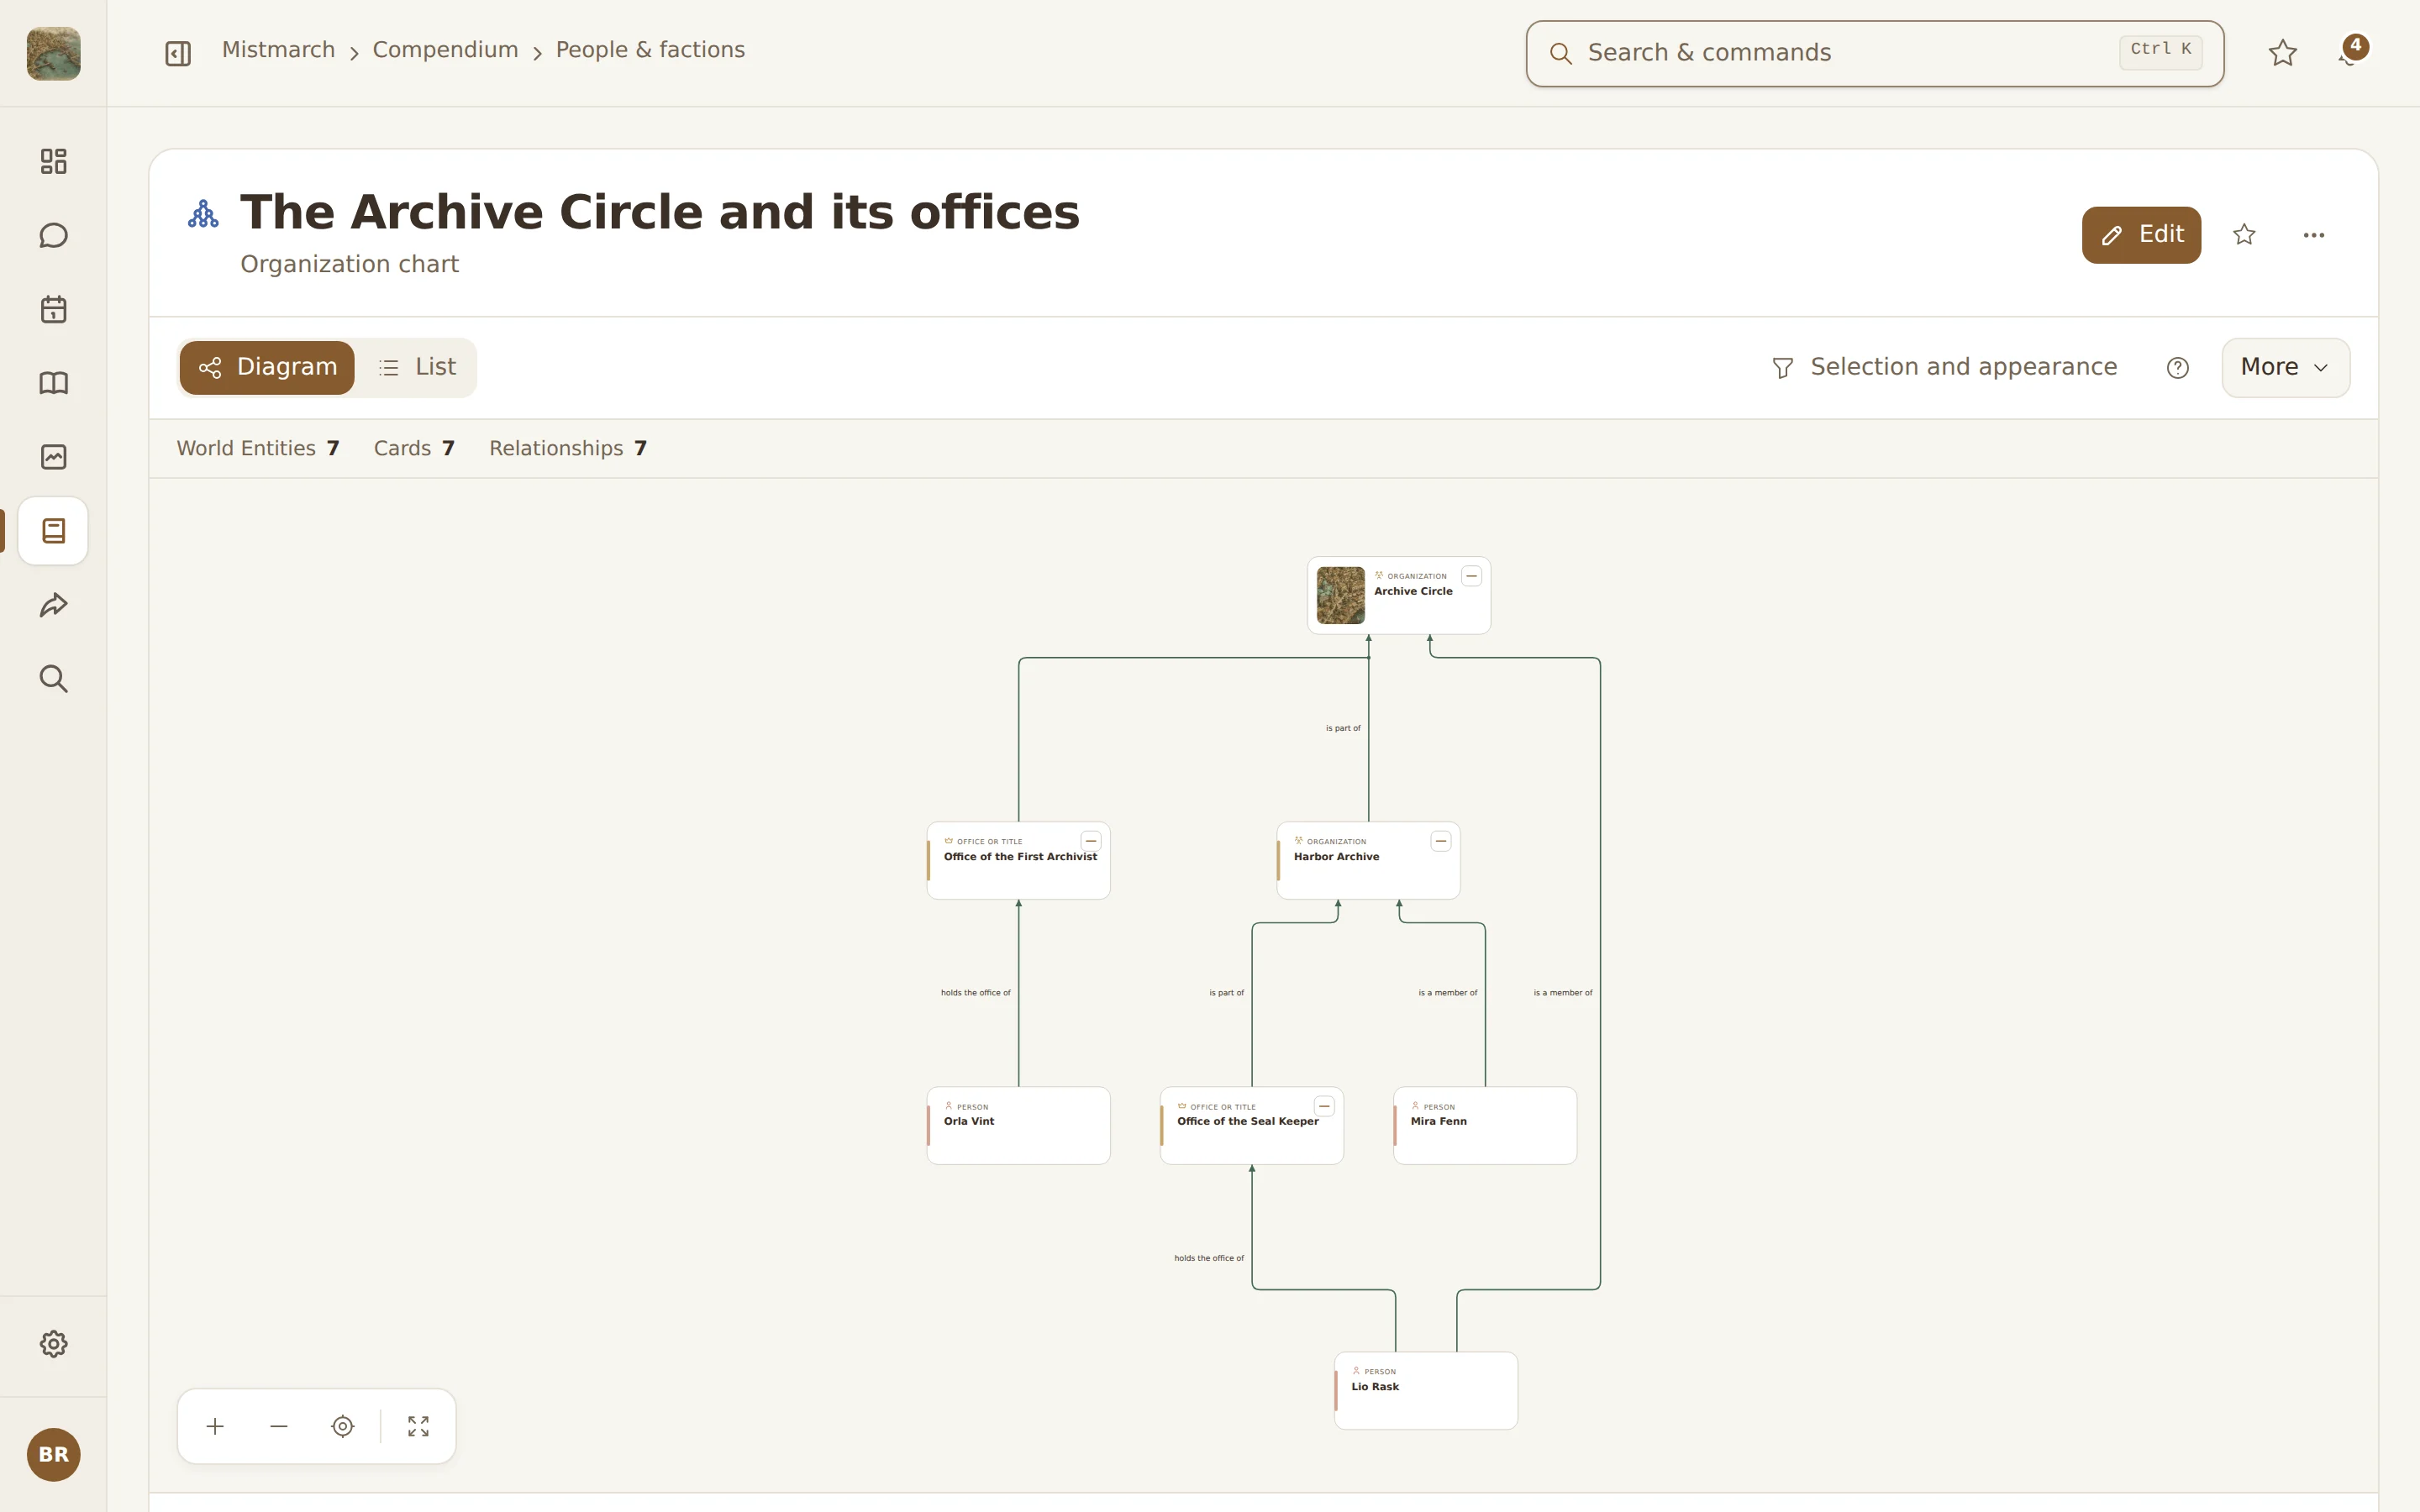This screenshot has width=2420, height=1512.
Task: Select the Relationships tab
Action: click(x=568, y=448)
